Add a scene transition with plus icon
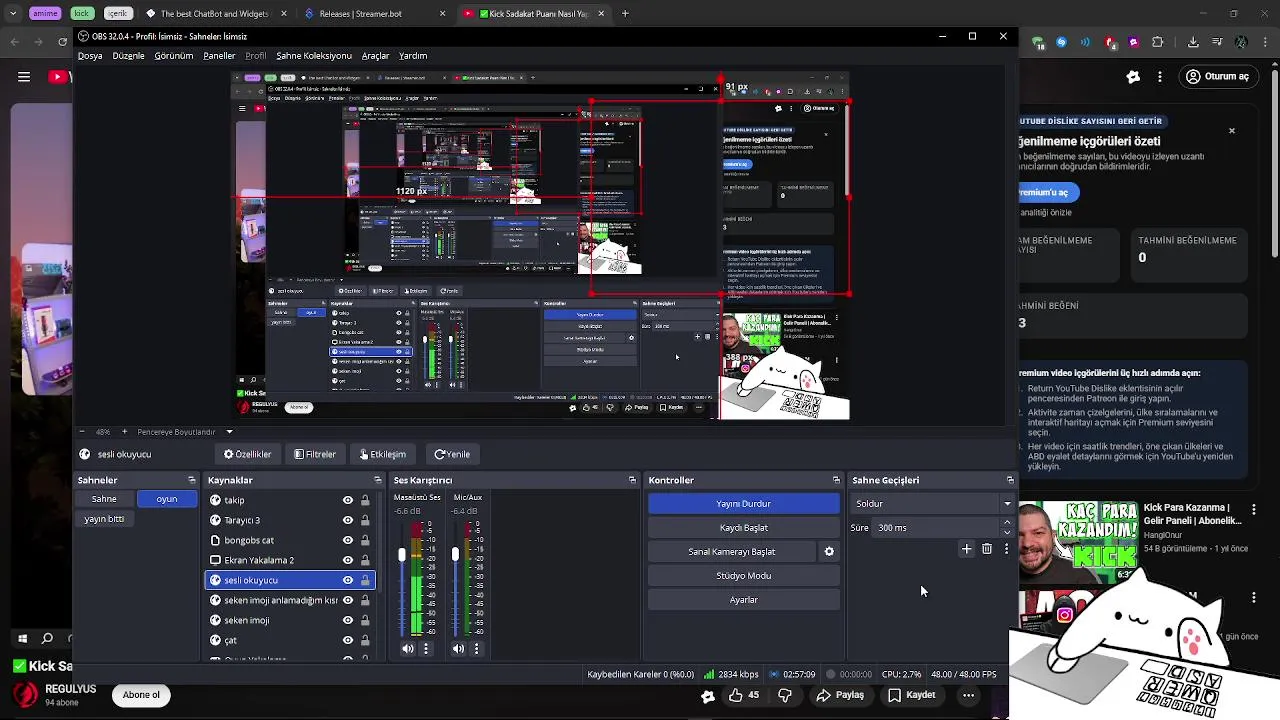This screenshot has width=1280, height=720. 966,549
